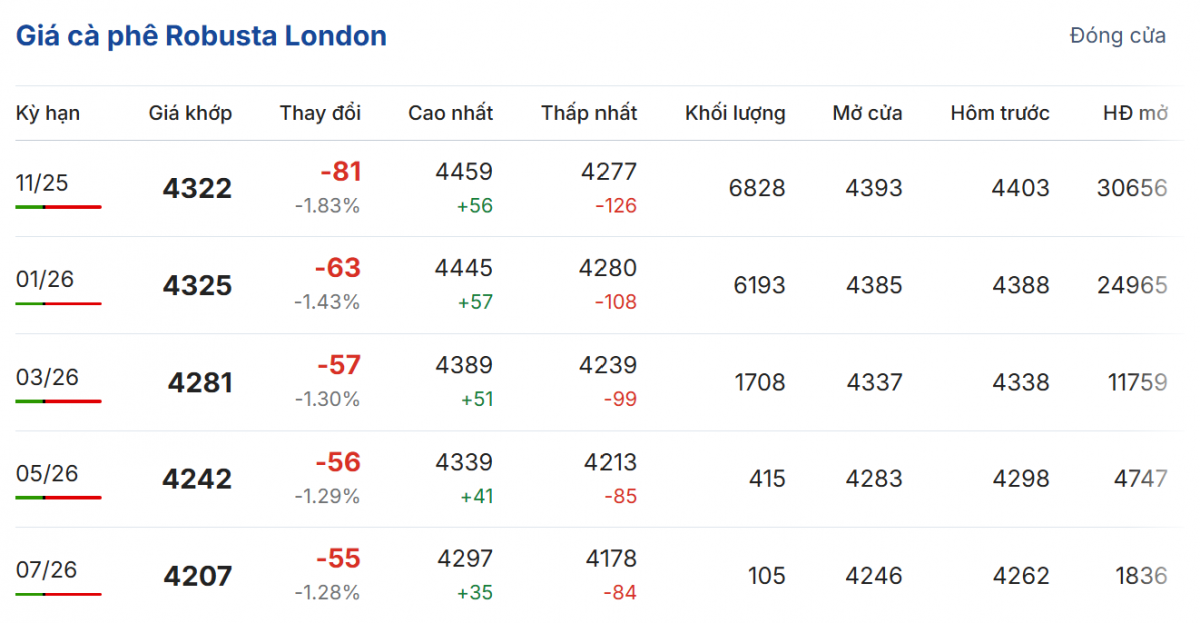Select the 11/25 contract term
This screenshot has width=1200, height=623.
click(42, 182)
